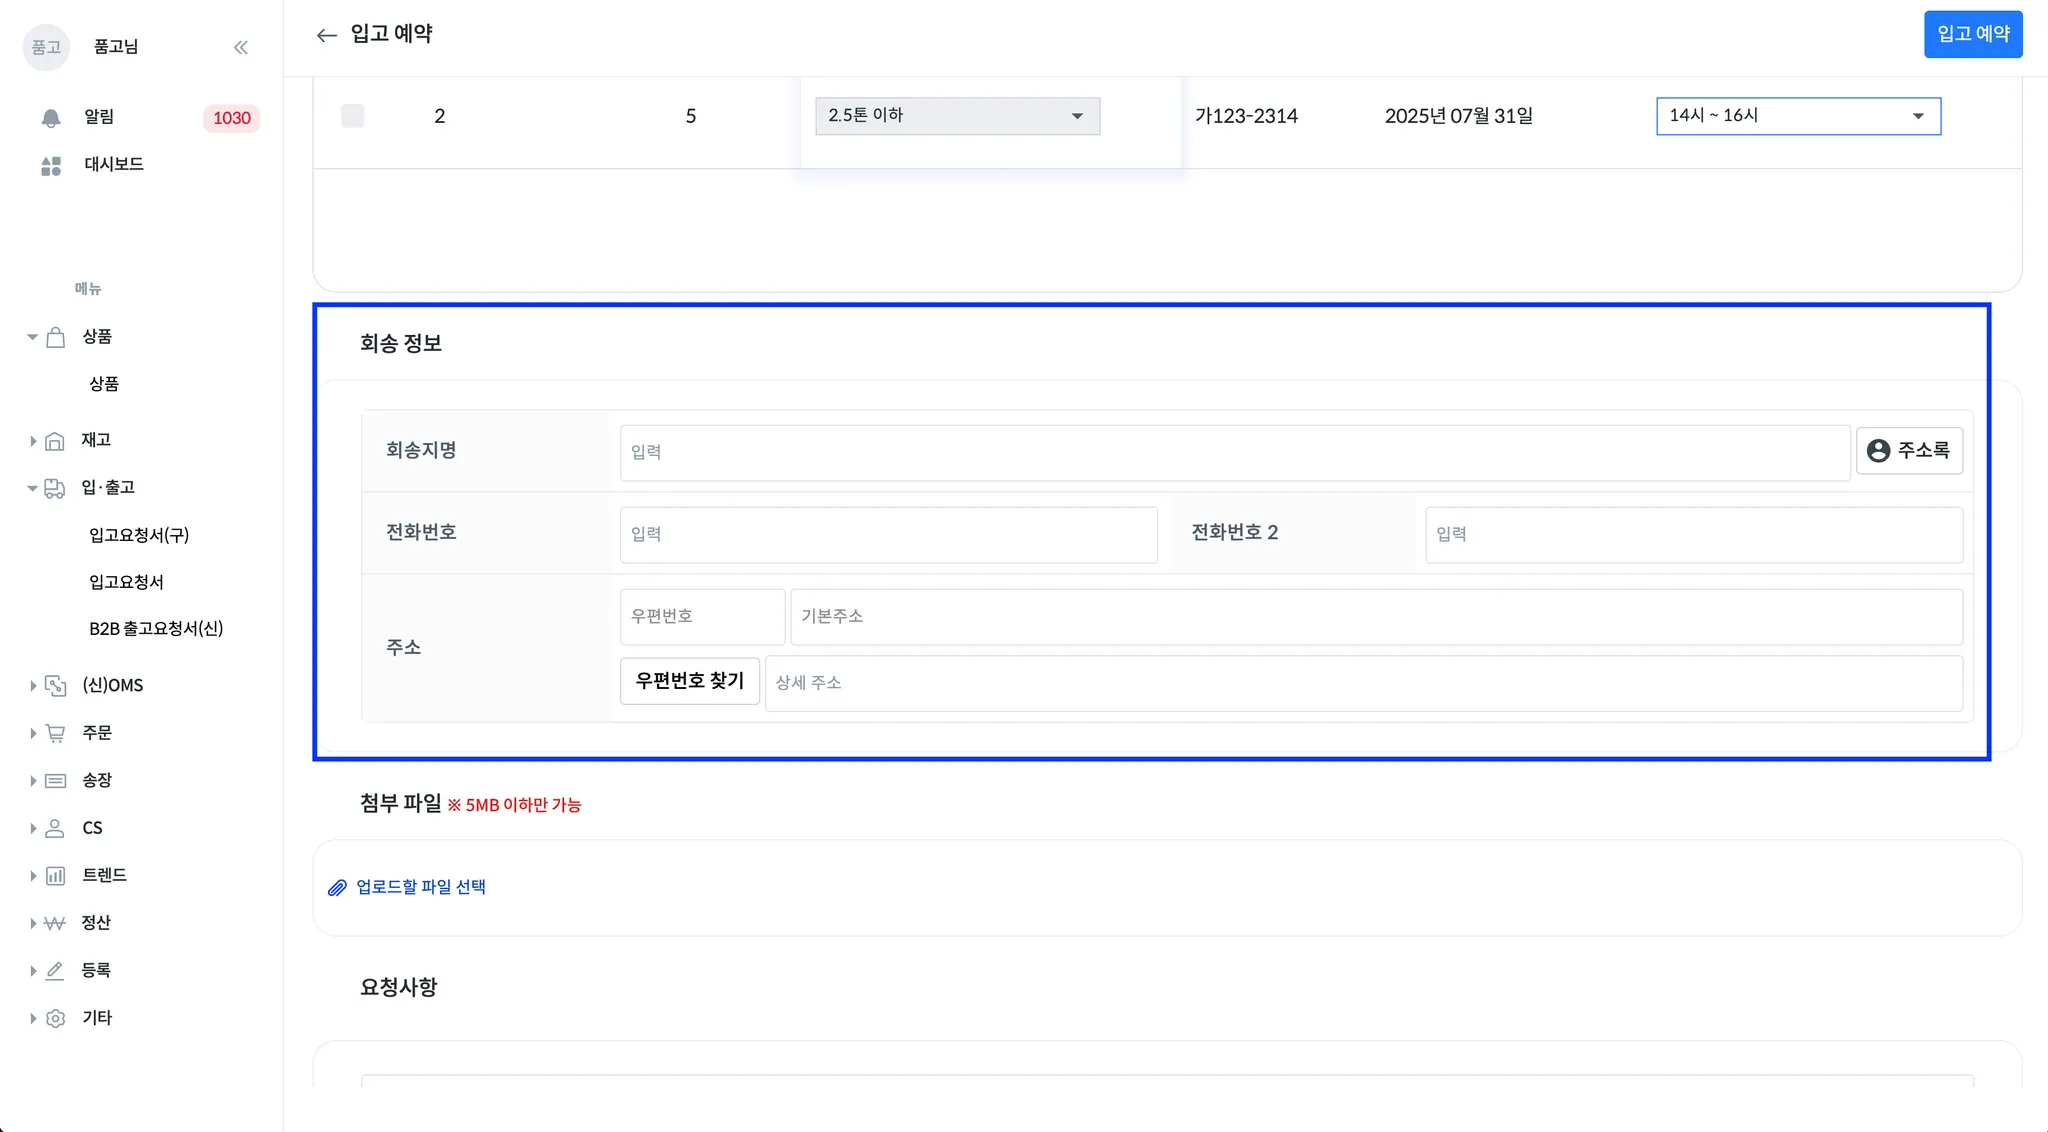The width and height of the screenshot is (2048, 1132).
Task: Open the 주소록 address book
Action: (1908, 451)
